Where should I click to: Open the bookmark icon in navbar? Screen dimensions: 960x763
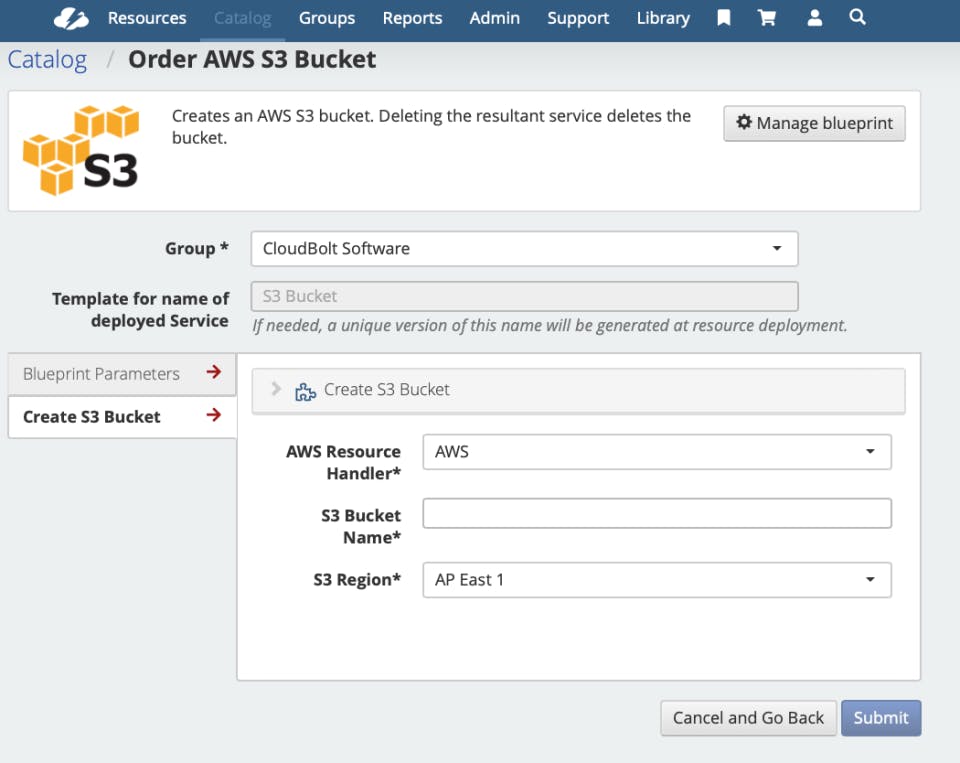pos(724,18)
